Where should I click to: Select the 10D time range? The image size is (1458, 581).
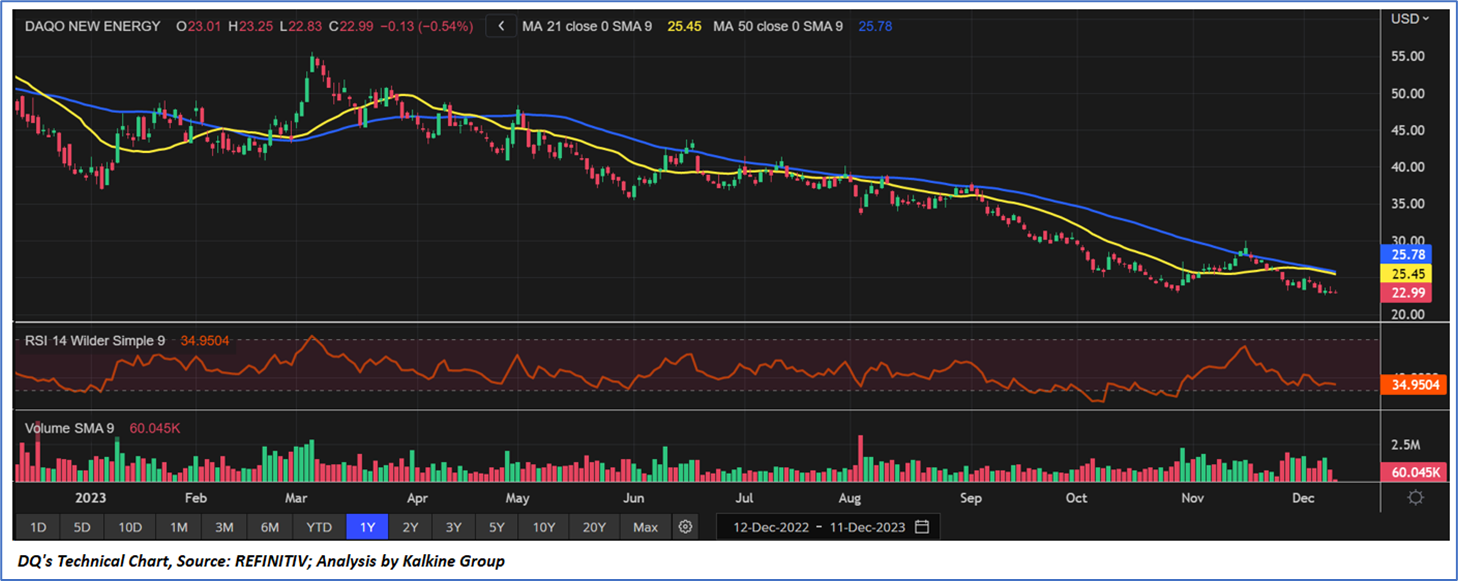click(x=130, y=527)
